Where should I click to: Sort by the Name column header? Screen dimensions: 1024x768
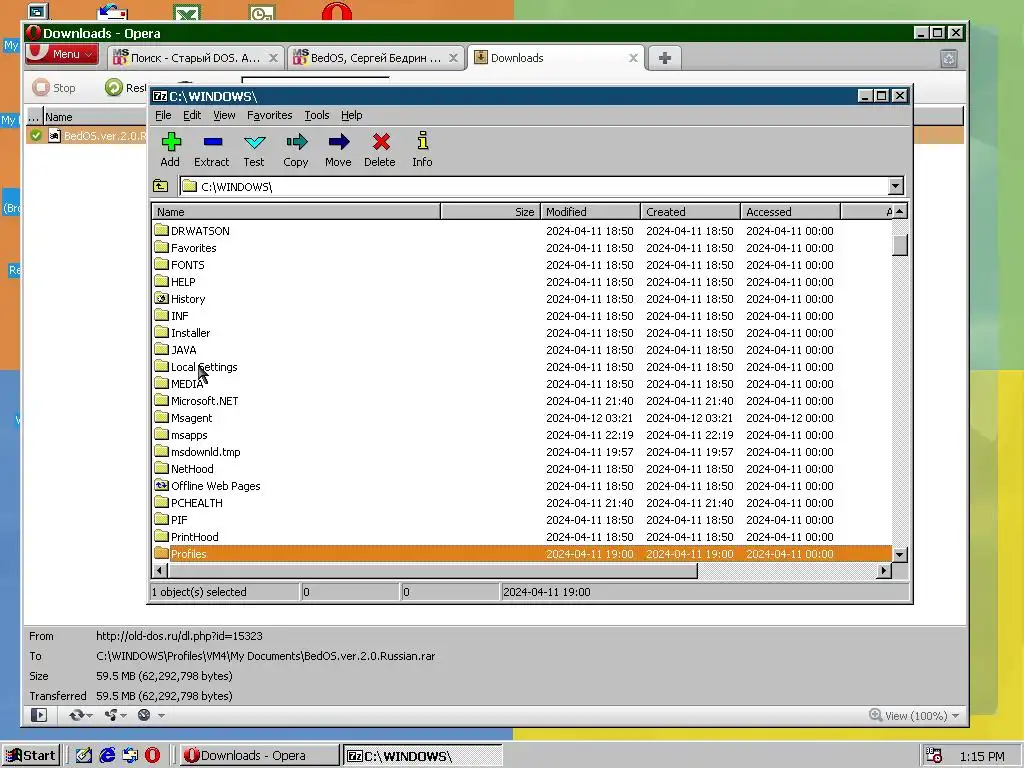point(296,212)
